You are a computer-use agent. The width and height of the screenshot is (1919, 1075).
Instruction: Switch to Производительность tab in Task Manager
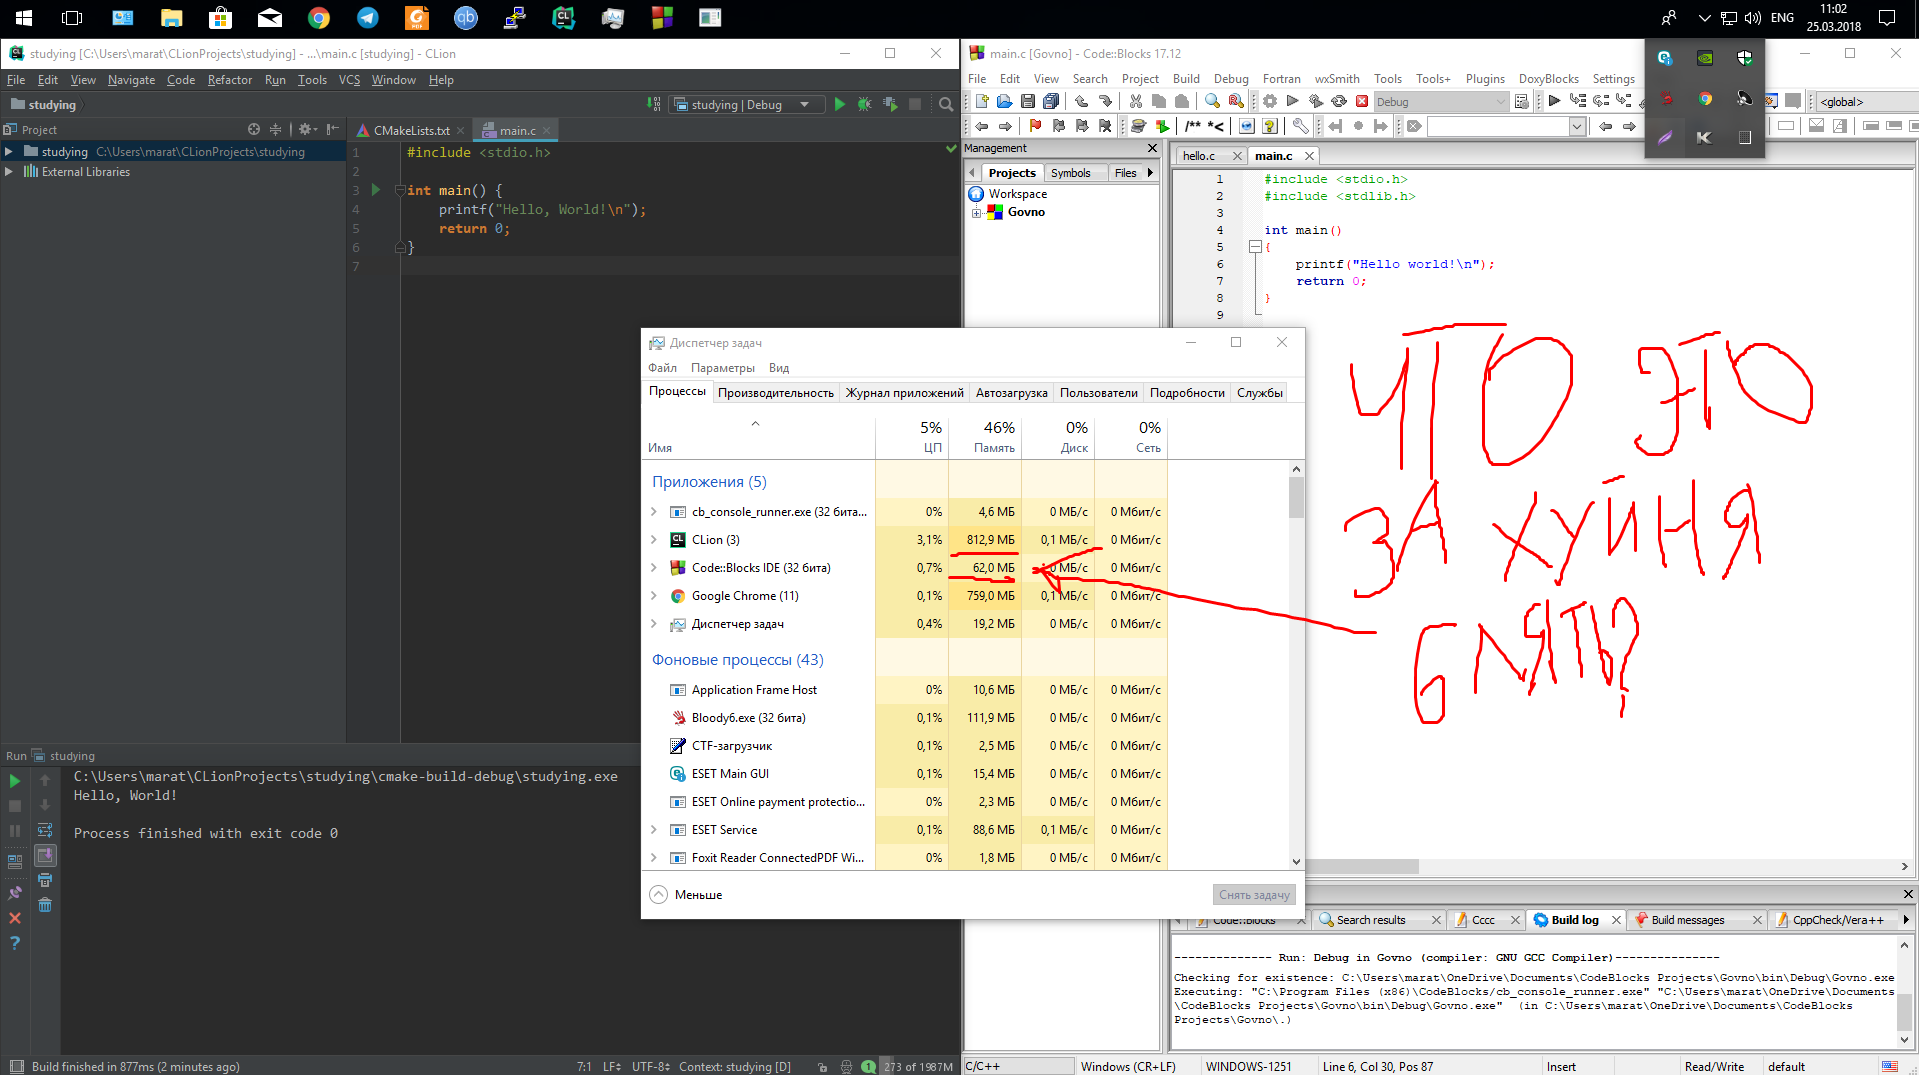pyautogui.click(x=775, y=392)
